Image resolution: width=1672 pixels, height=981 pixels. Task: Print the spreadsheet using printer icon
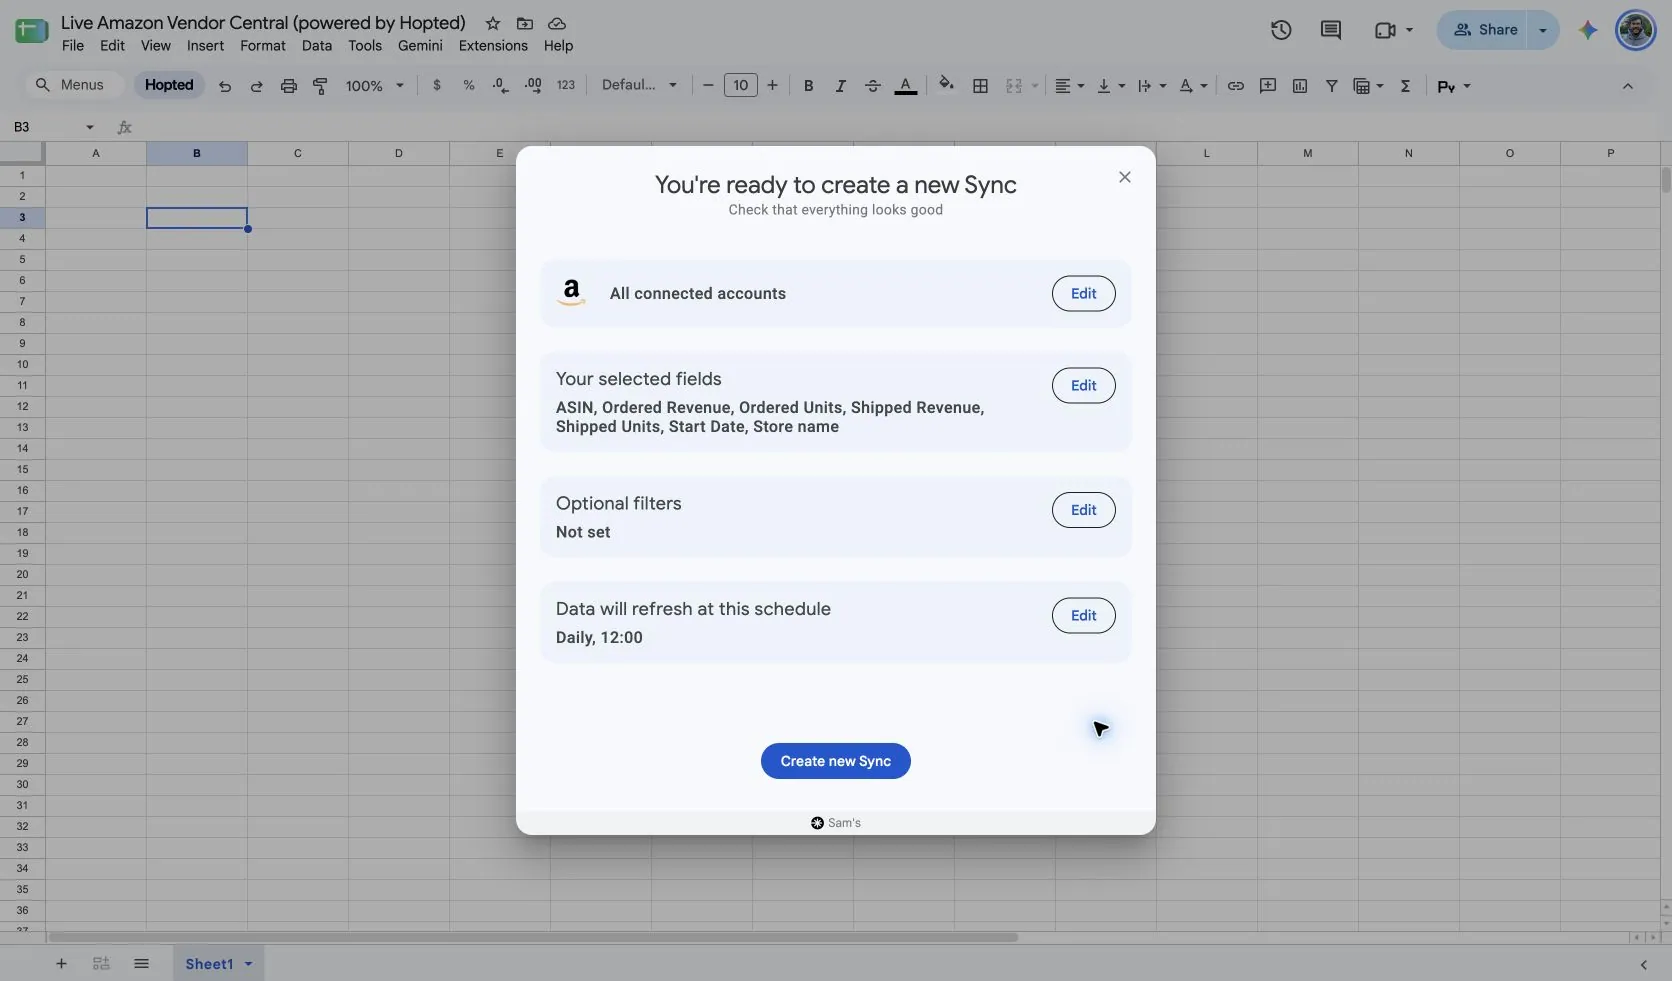[x=289, y=86]
